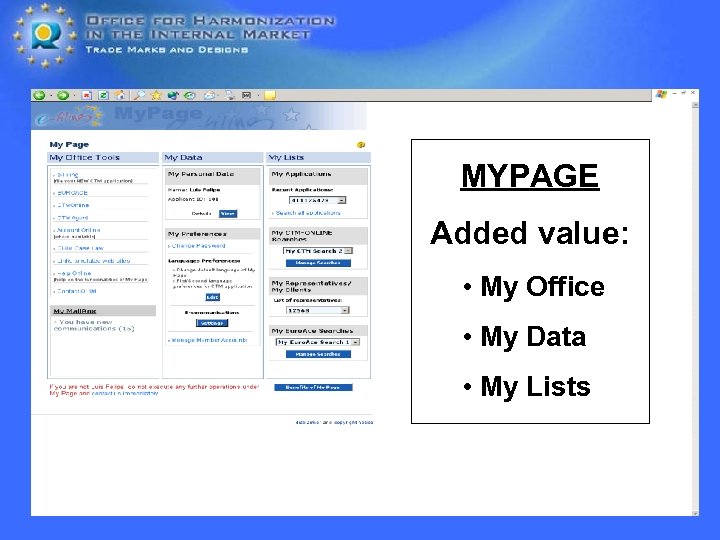
Task: Open the Home page icon
Action: 120,95
